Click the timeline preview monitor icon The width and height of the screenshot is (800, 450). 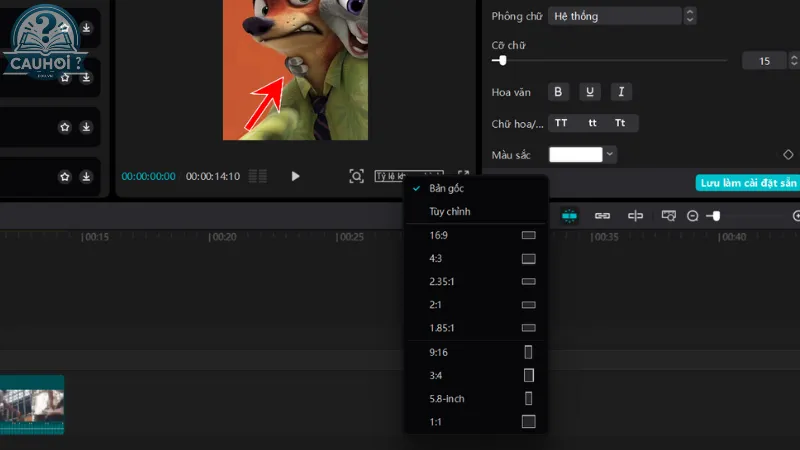point(668,216)
